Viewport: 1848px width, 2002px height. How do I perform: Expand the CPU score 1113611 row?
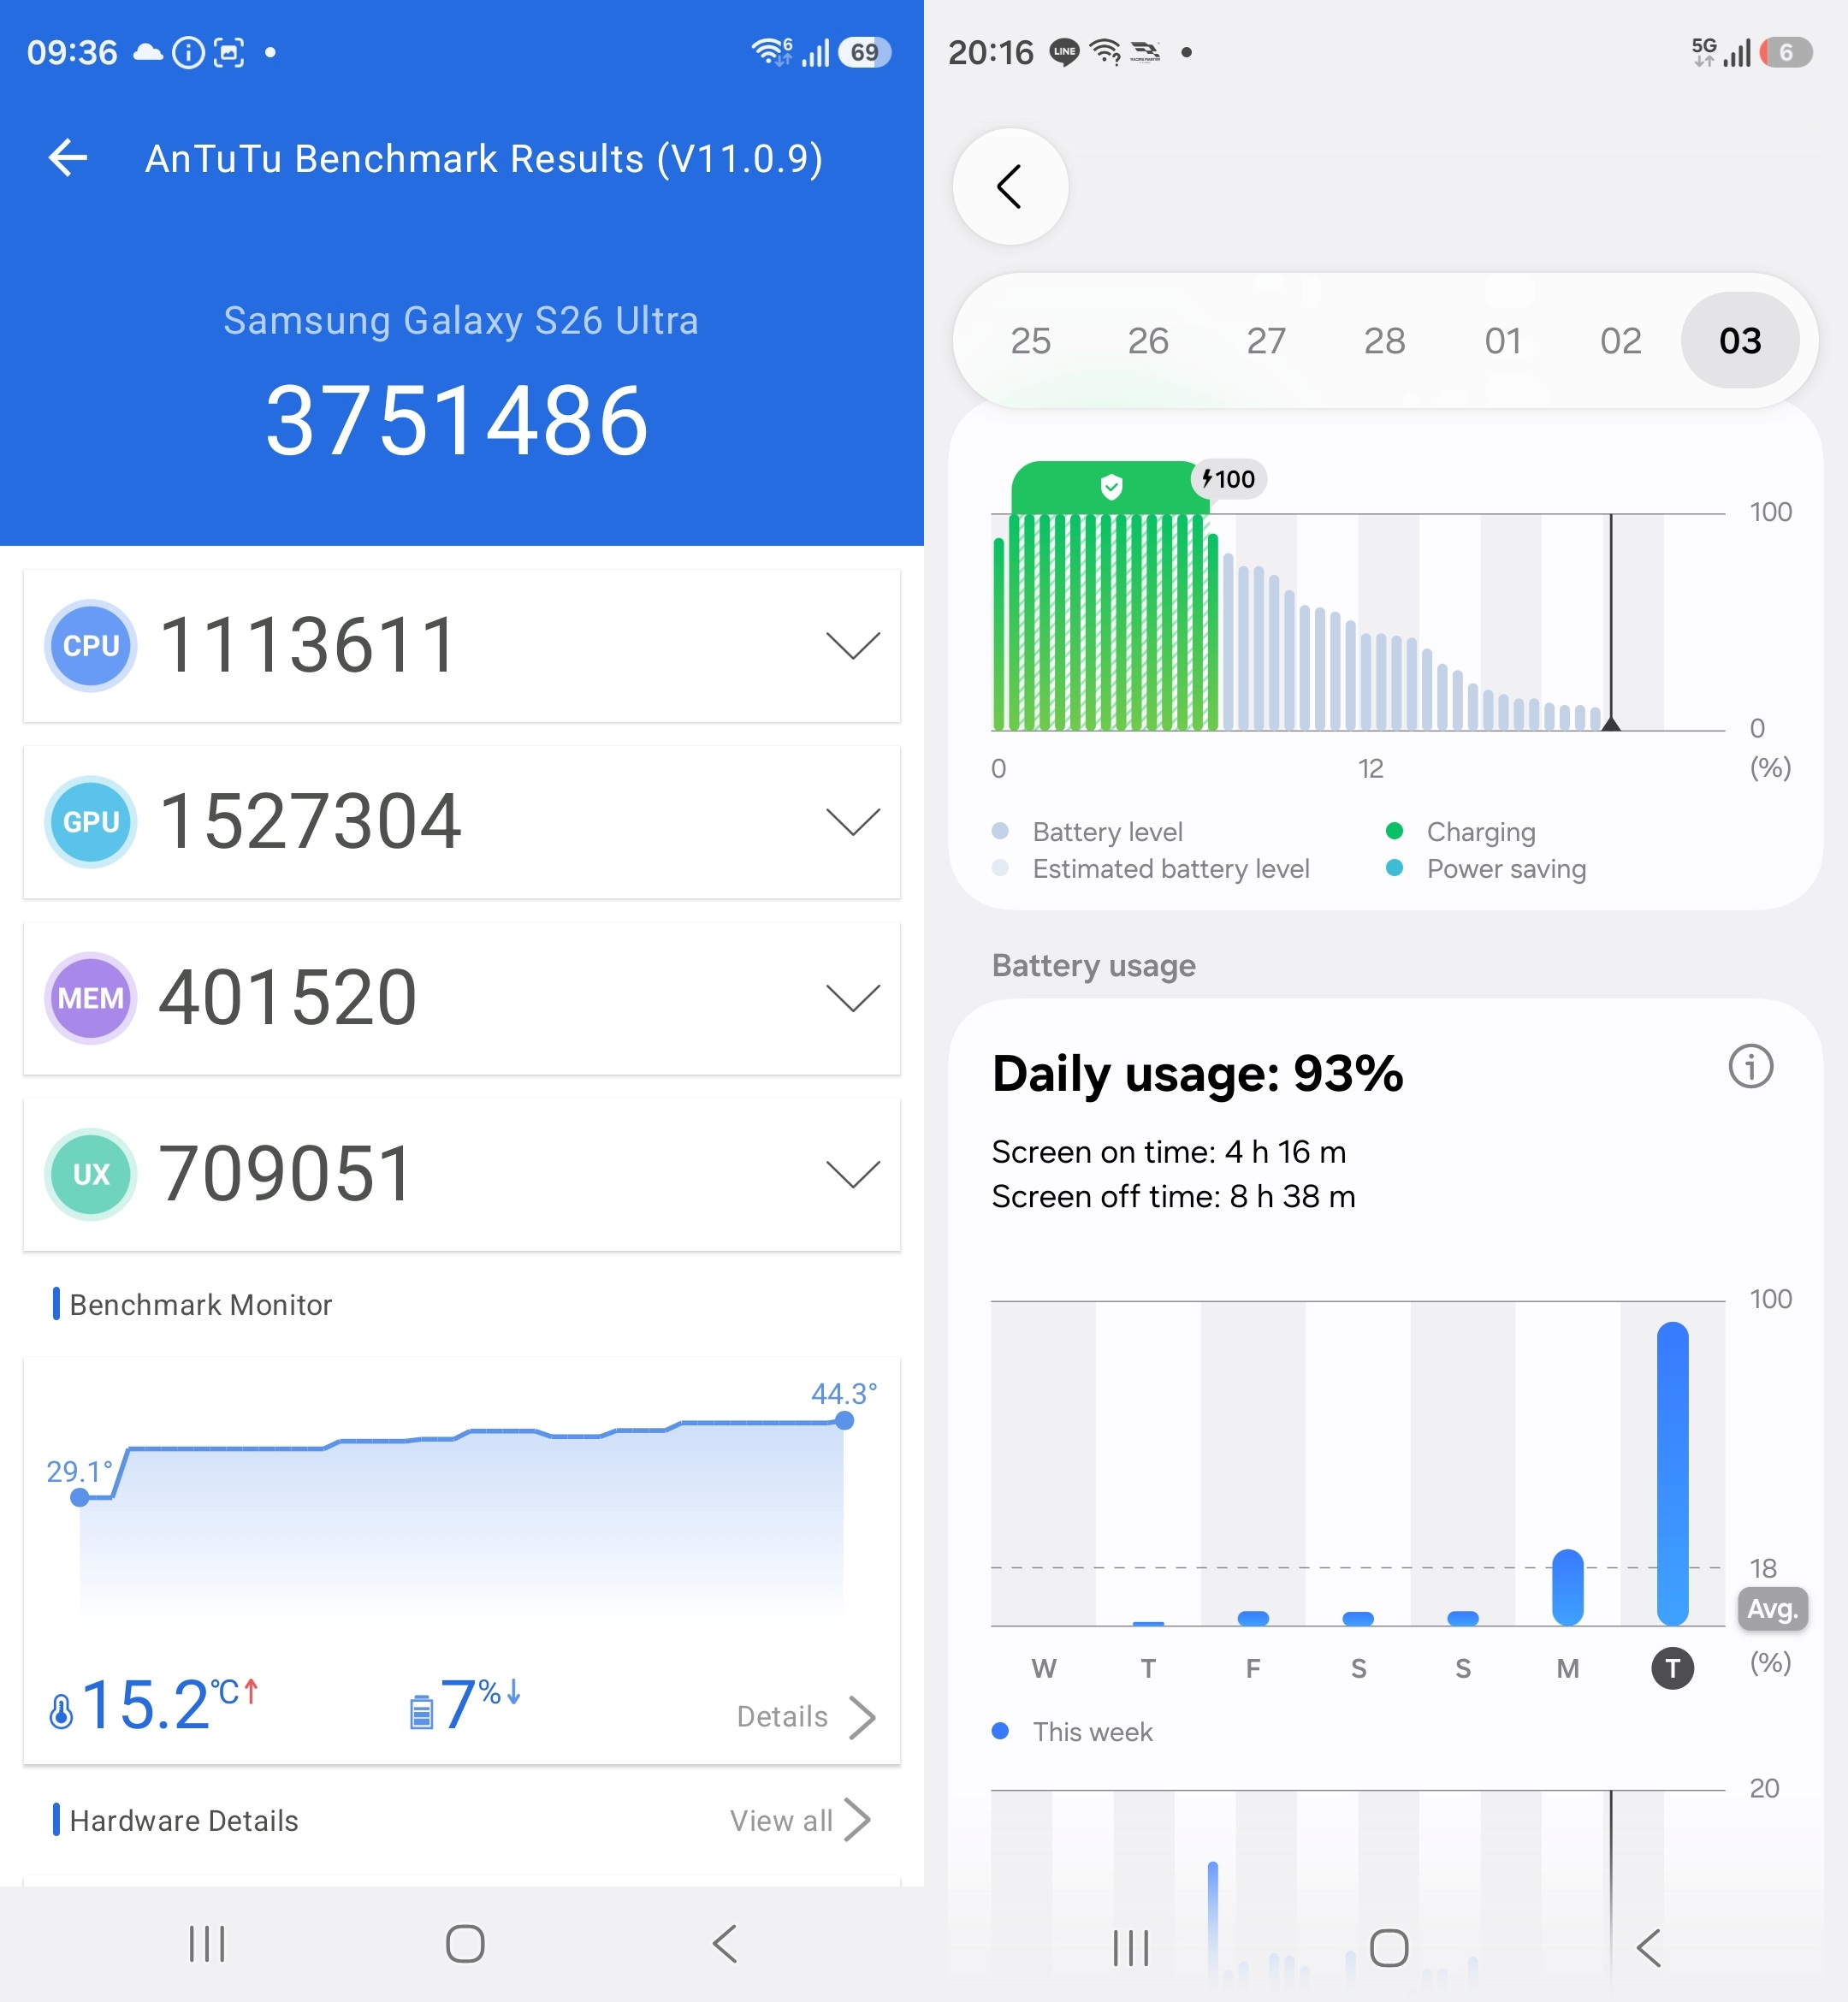click(x=852, y=646)
